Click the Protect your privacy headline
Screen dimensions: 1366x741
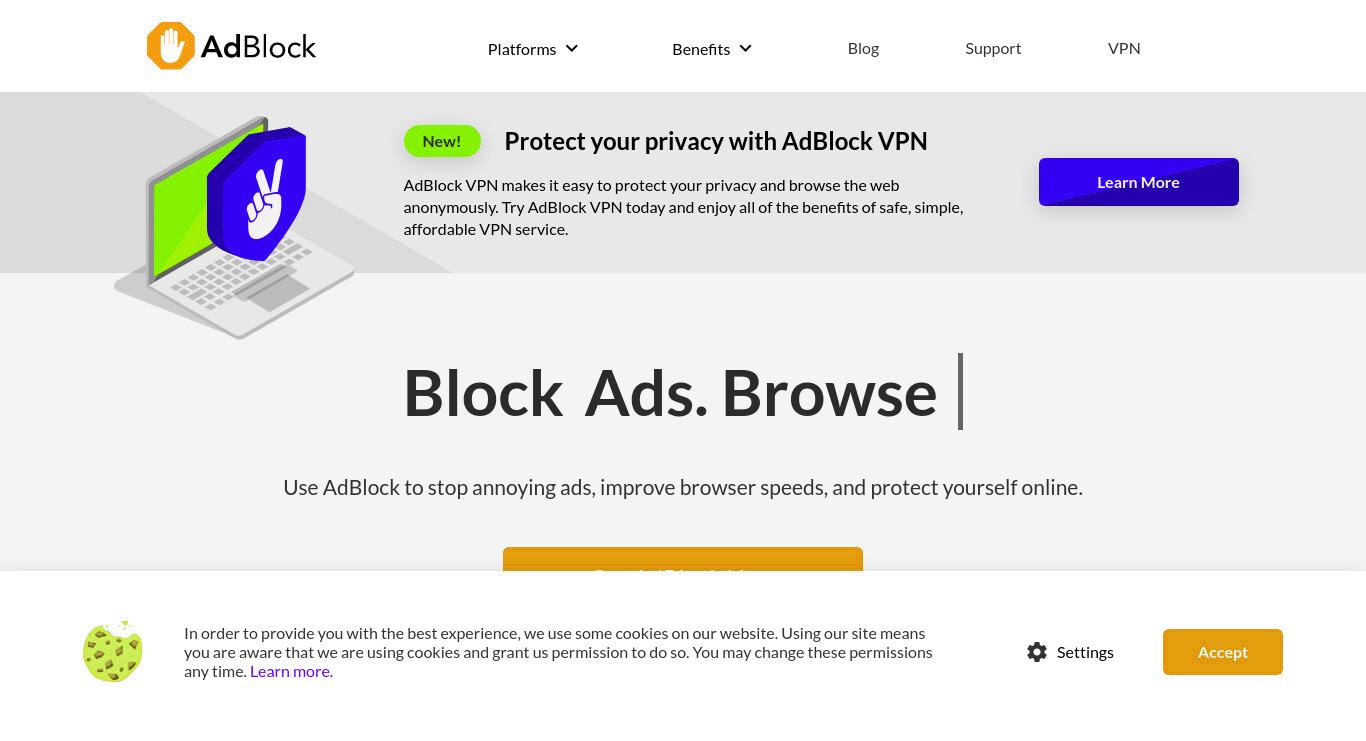(x=716, y=141)
